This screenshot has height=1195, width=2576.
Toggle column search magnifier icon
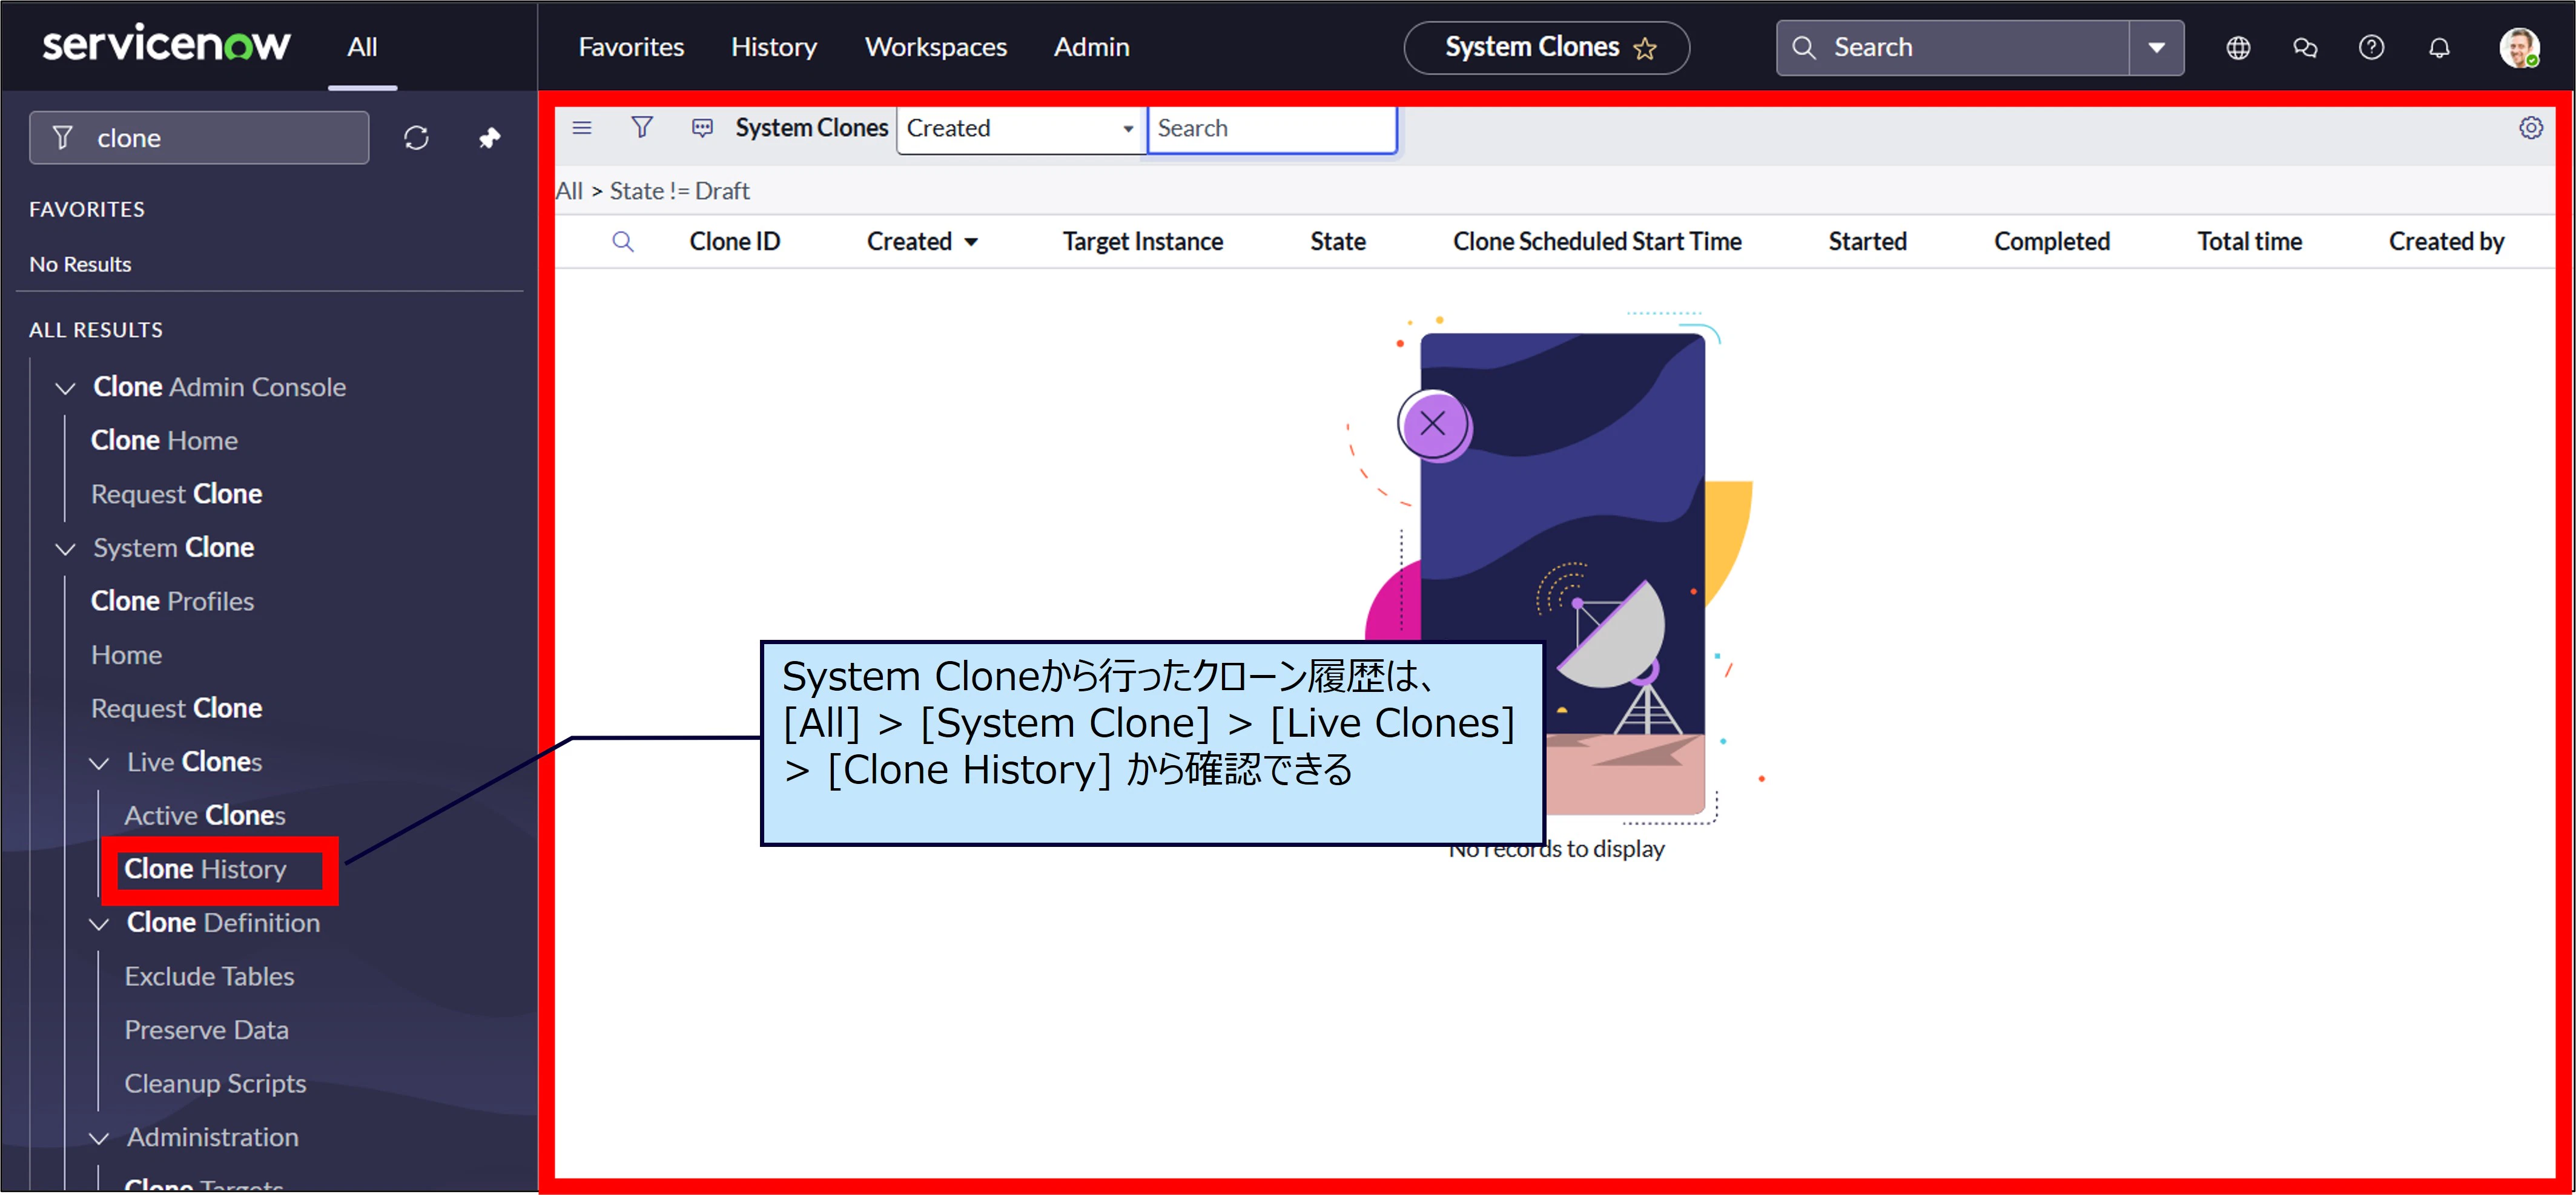tap(623, 242)
